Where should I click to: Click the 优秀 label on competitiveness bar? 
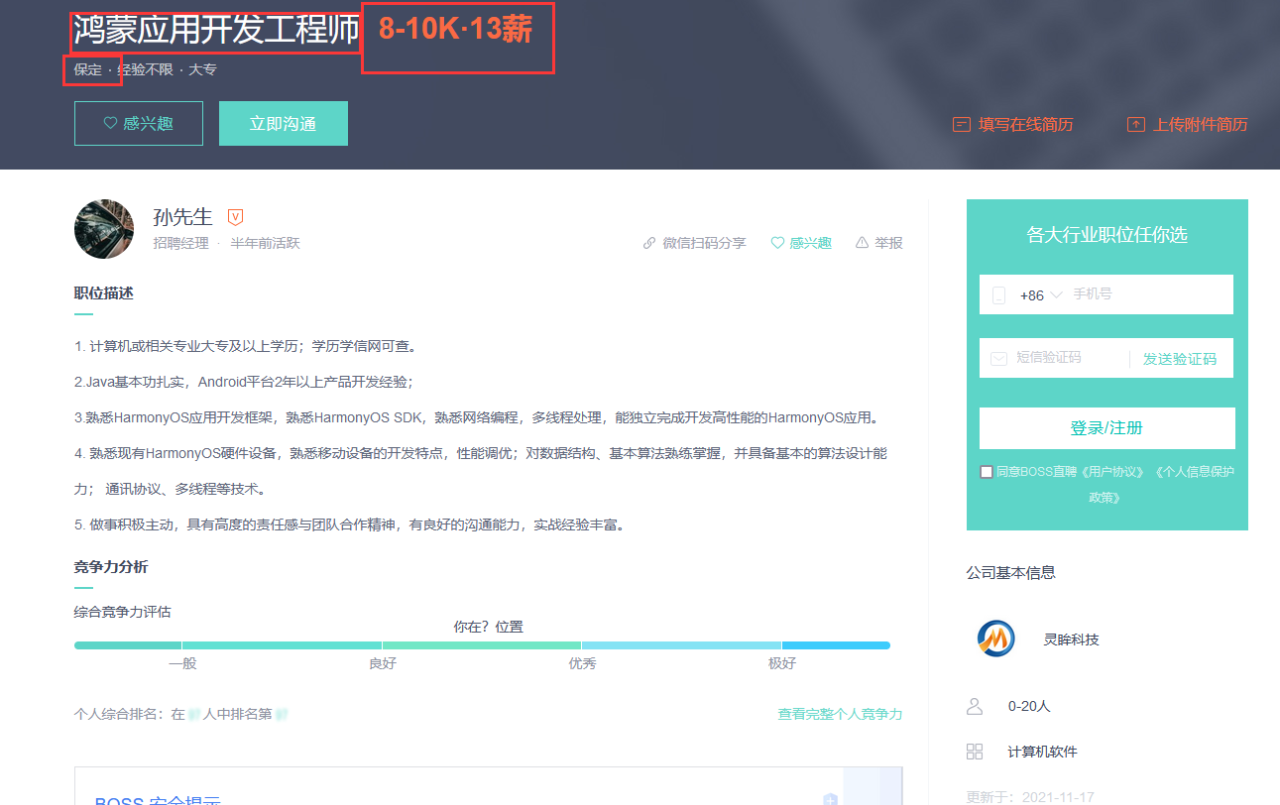click(x=582, y=663)
